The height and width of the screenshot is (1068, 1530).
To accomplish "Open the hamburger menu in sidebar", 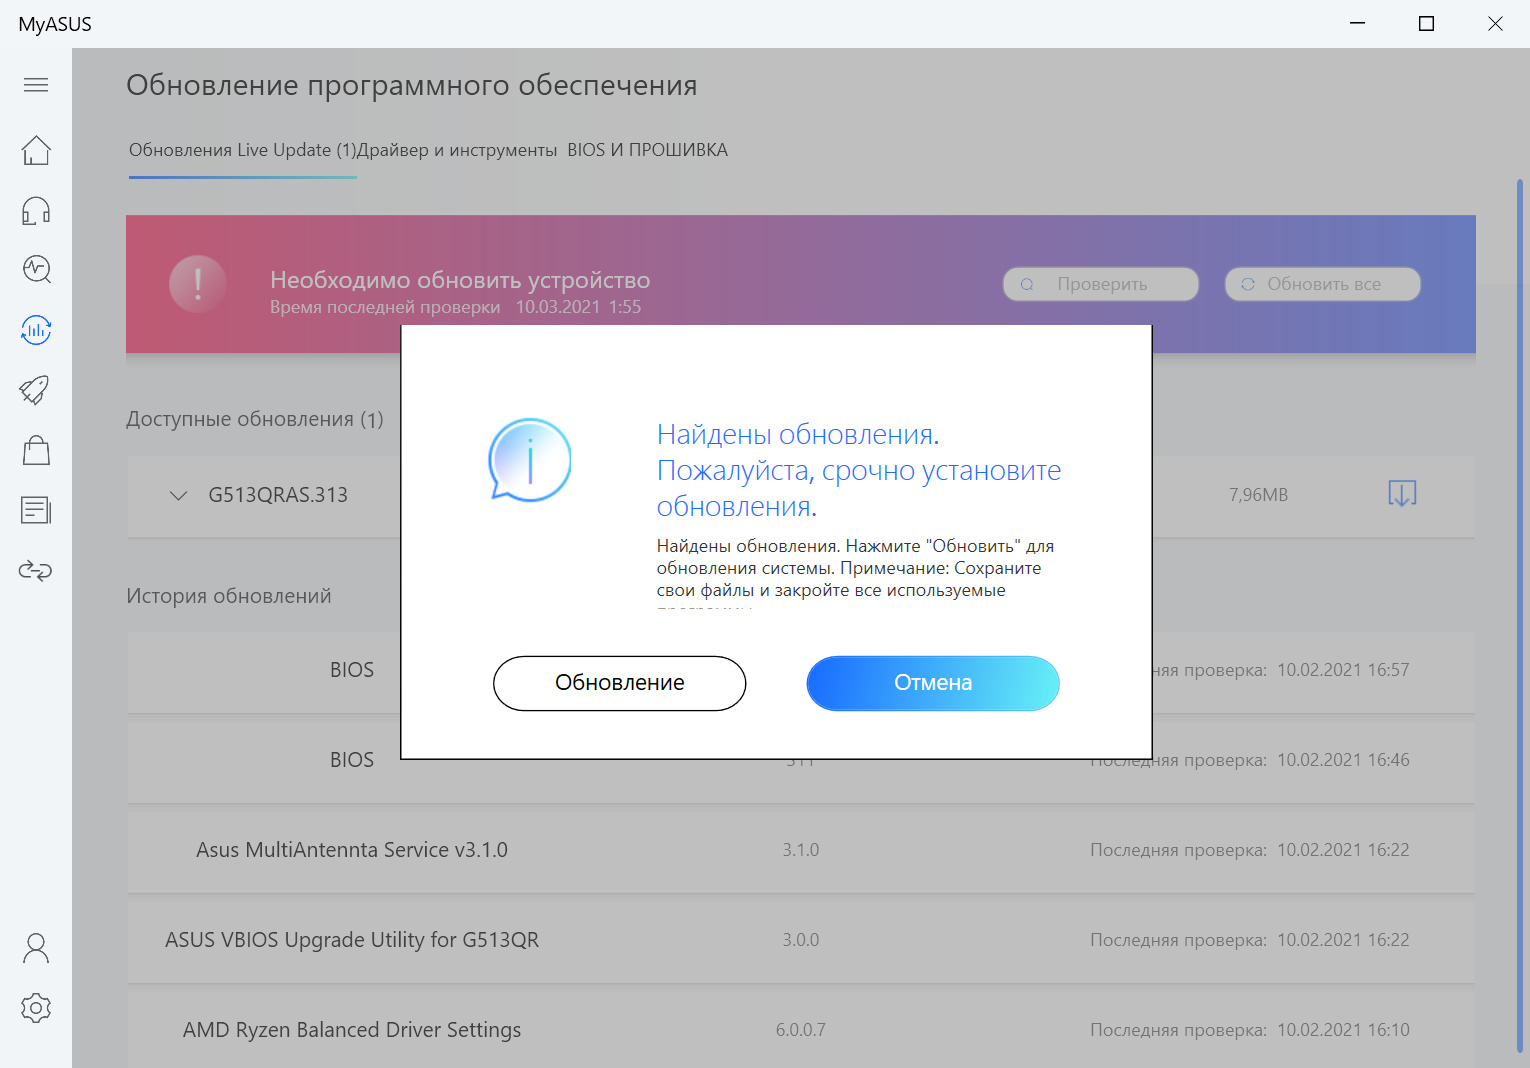I will click(x=36, y=85).
